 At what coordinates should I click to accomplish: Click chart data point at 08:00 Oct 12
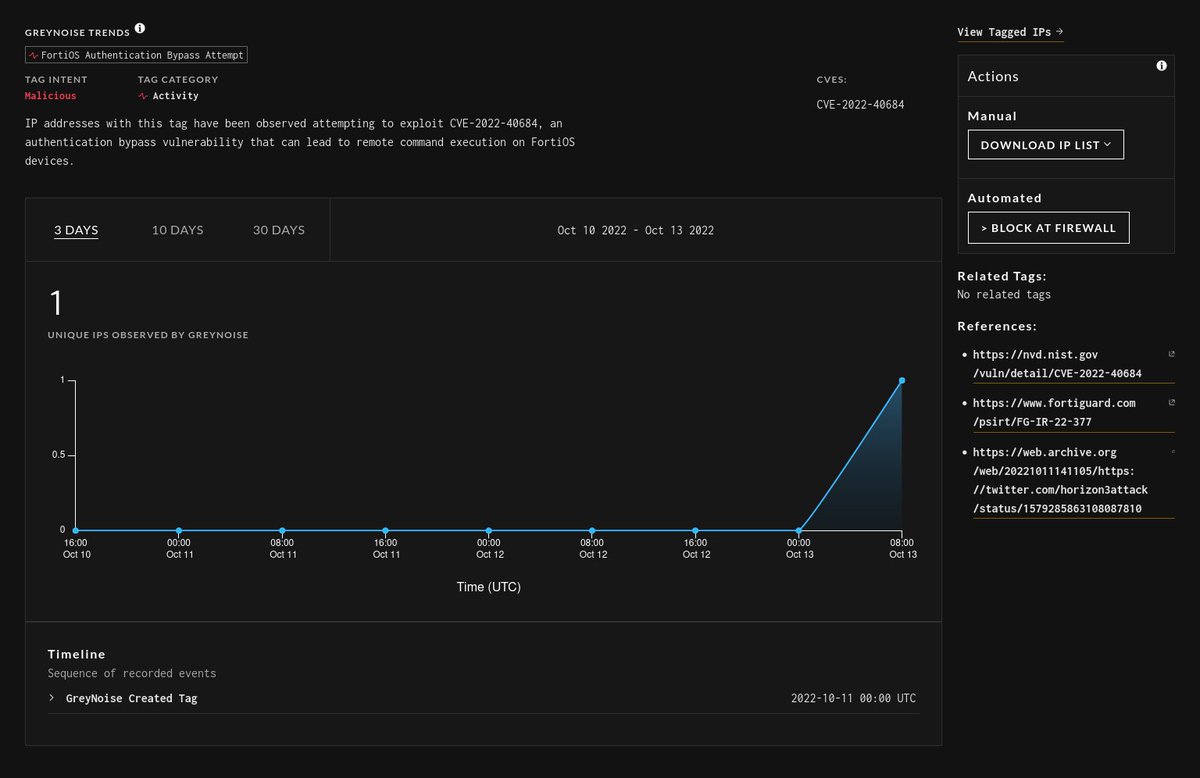pyautogui.click(x=592, y=530)
